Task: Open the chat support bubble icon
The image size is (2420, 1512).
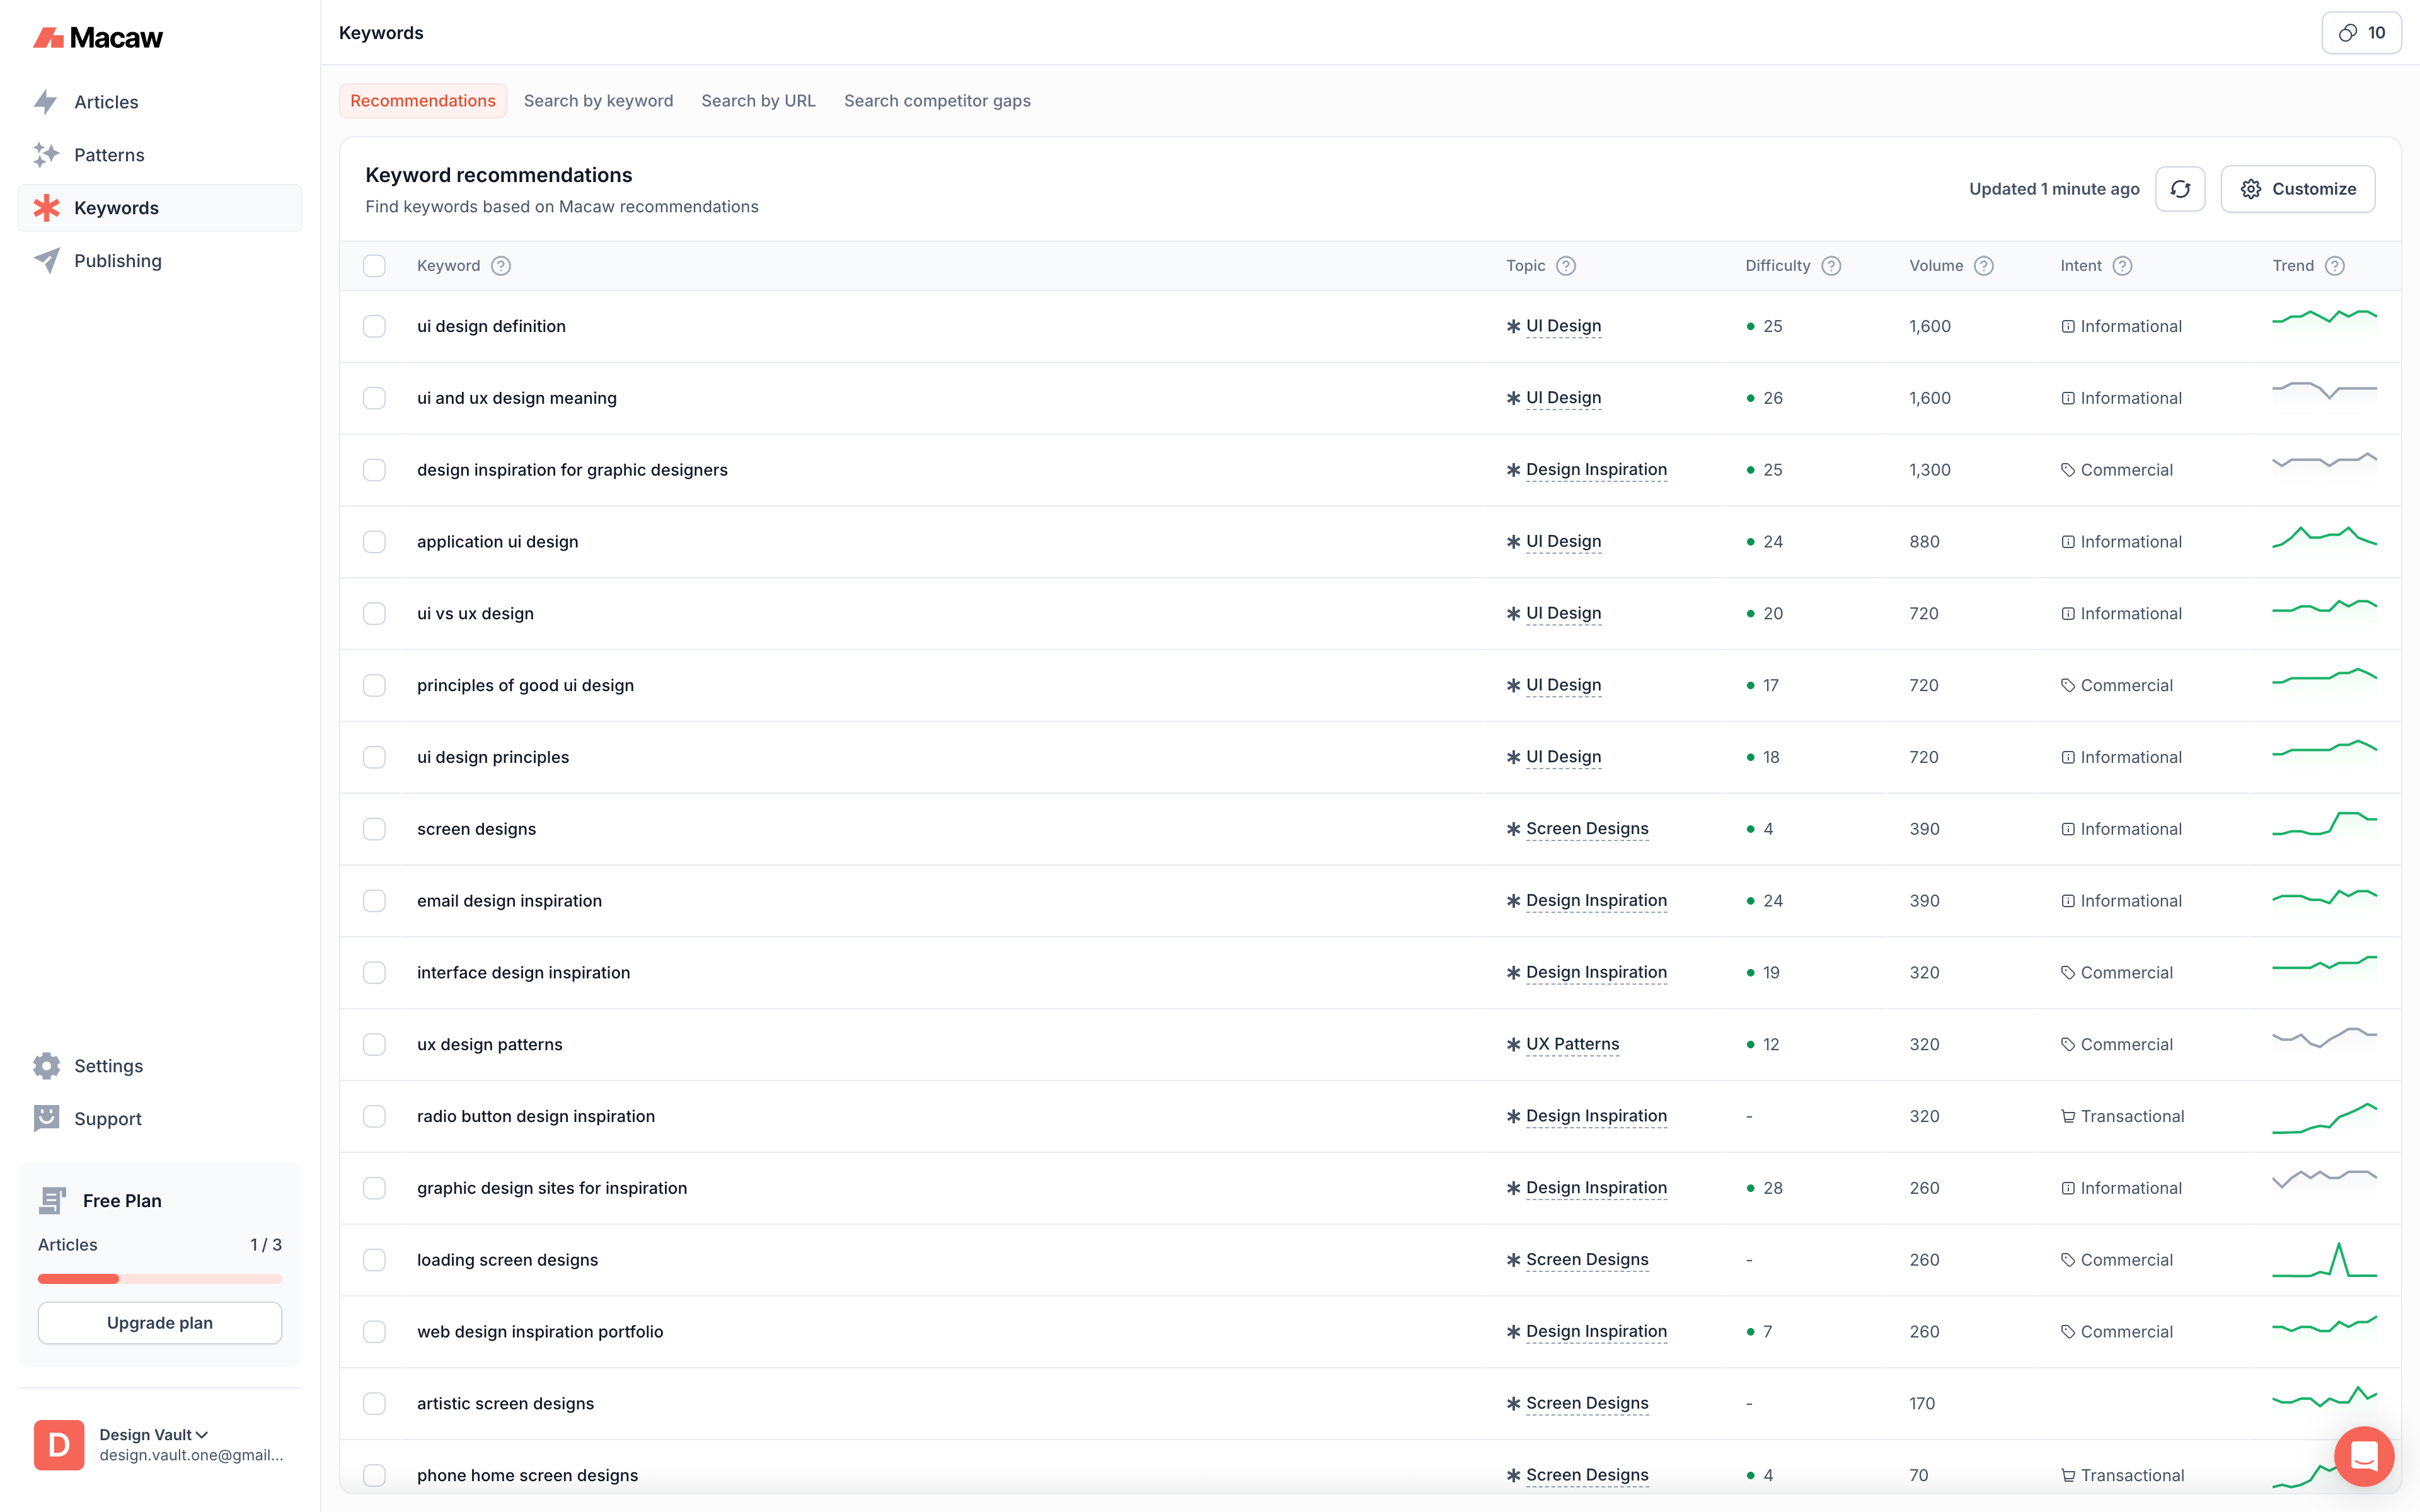Action: click(2363, 1455)
